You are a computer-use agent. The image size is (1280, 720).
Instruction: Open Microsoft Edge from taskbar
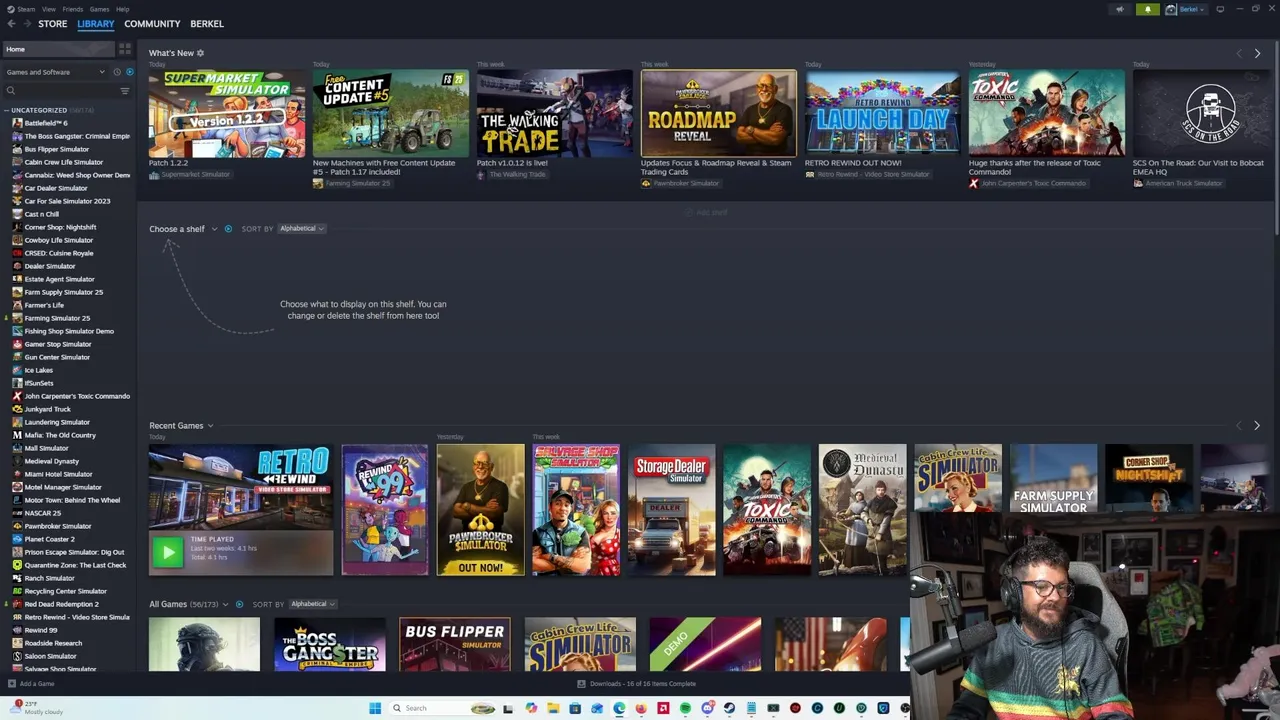619,708
